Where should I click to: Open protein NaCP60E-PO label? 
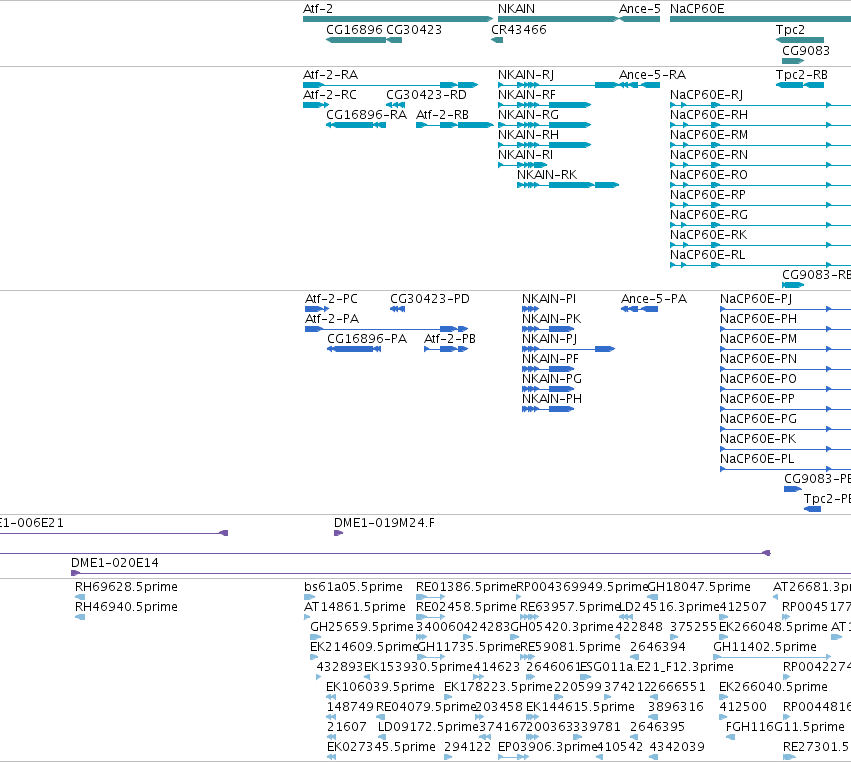[x=758, y=379]
